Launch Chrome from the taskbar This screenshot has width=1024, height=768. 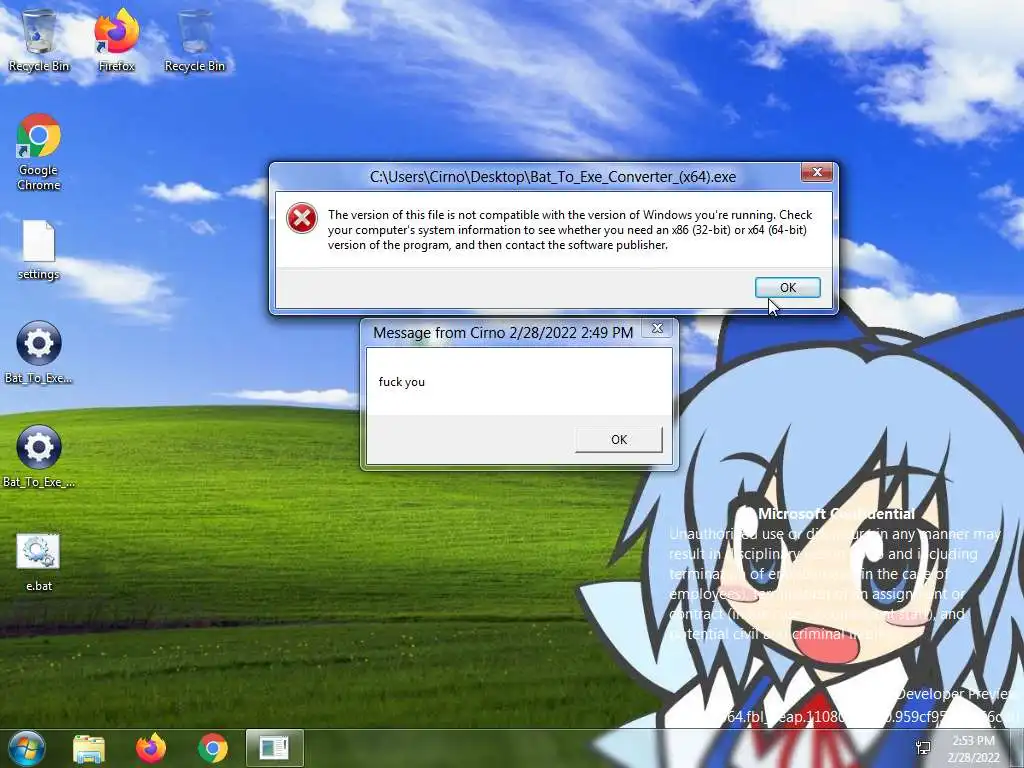point(213,749)
